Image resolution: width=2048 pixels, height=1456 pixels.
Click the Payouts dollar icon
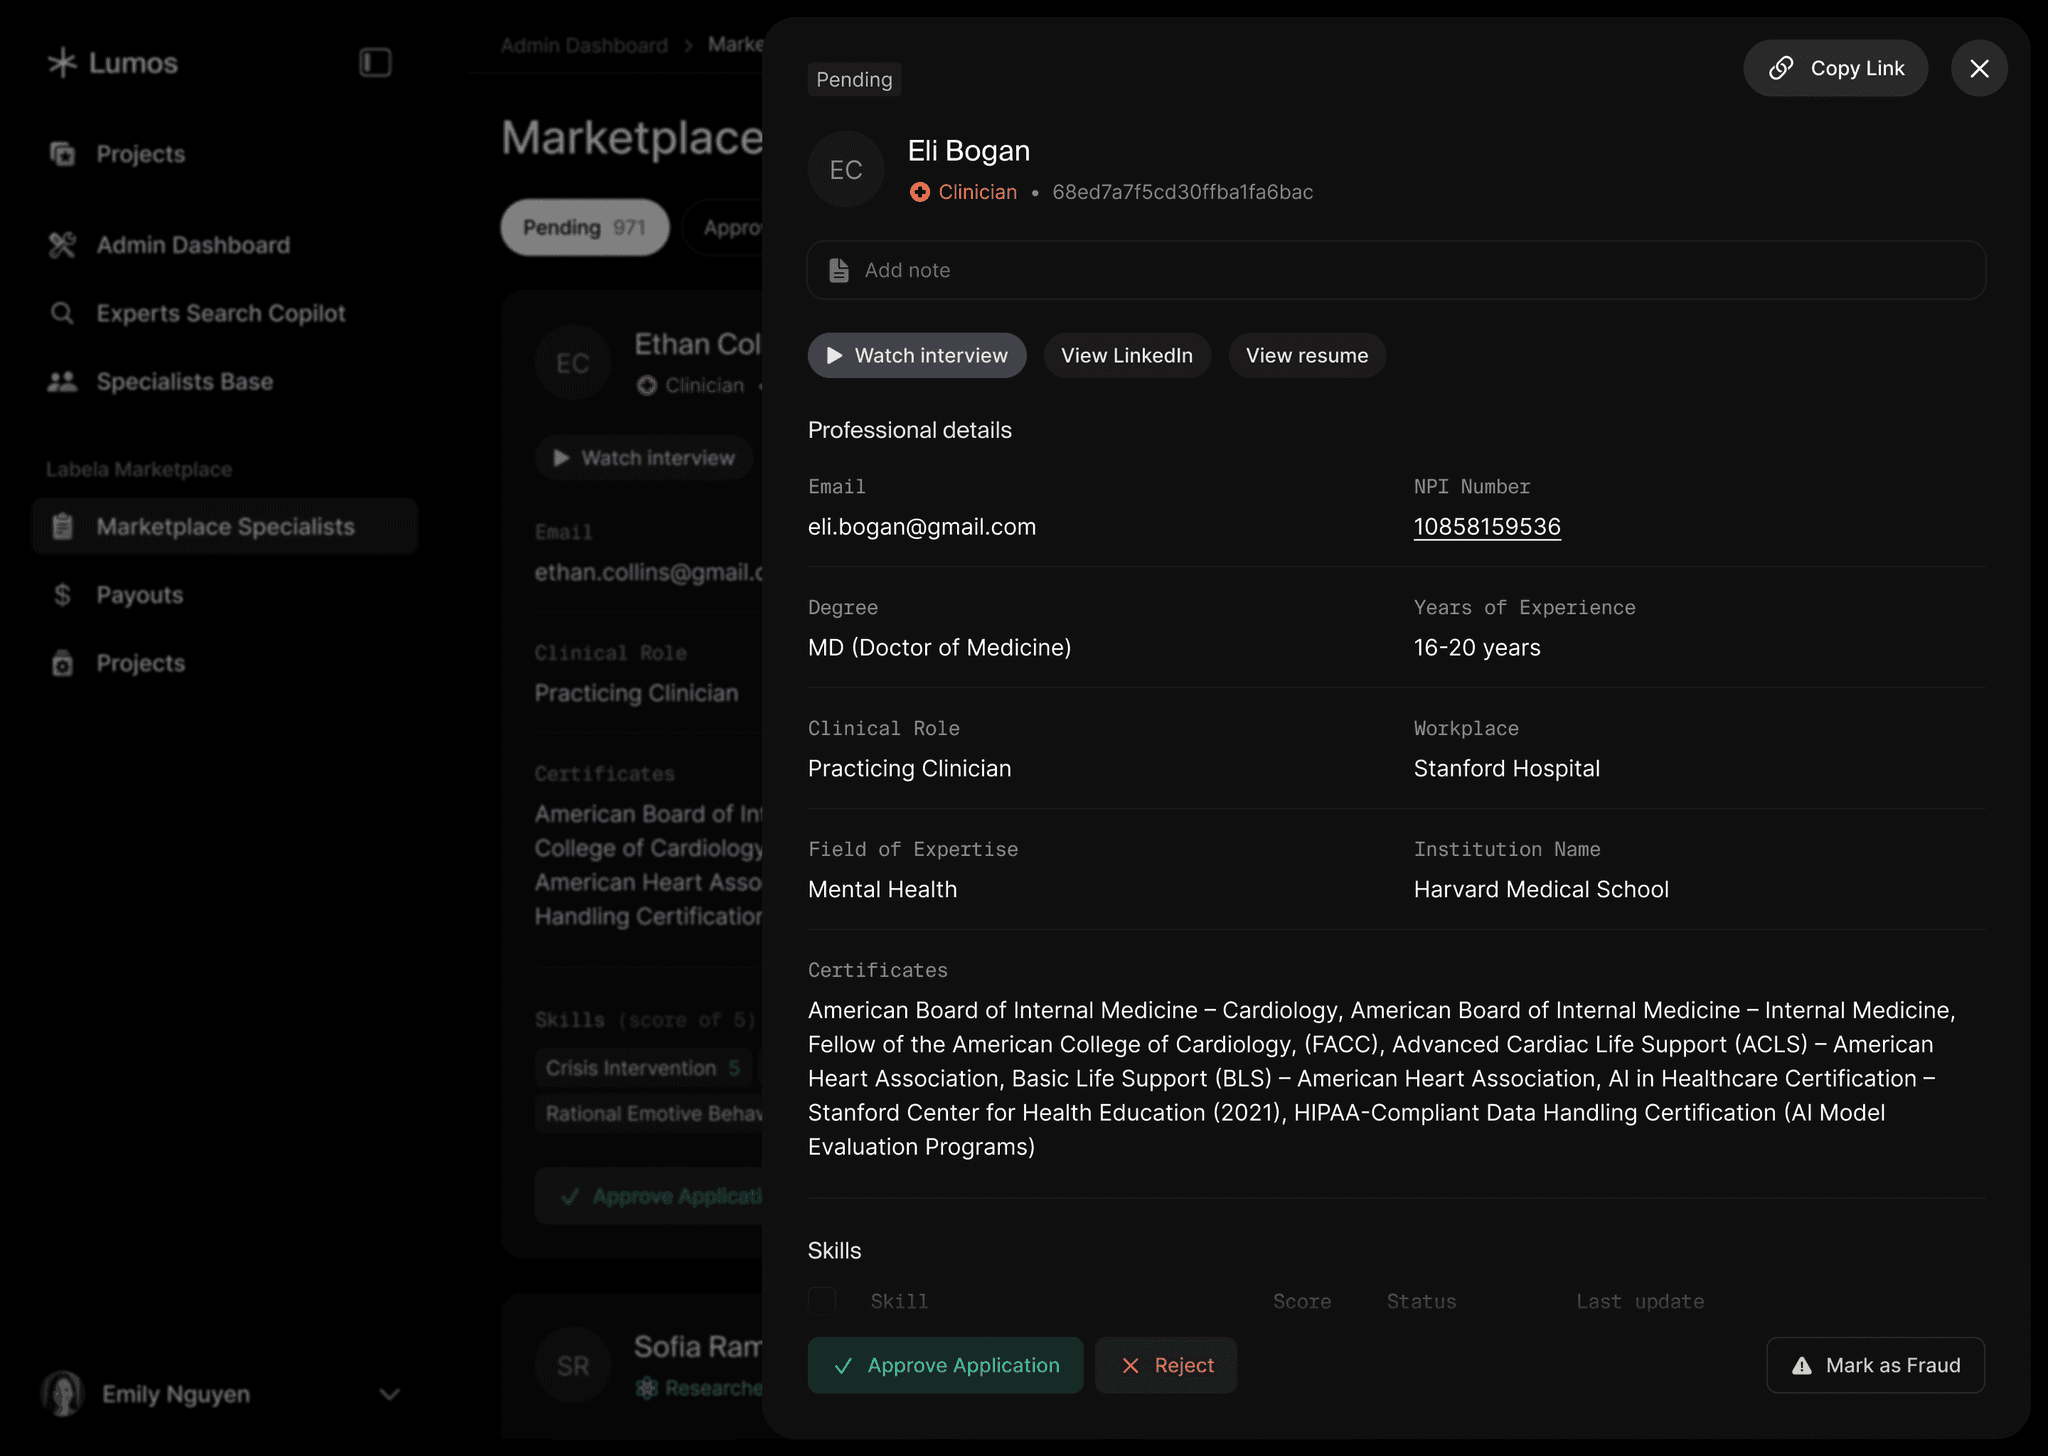pyautogui.click(x=62, y=595)
